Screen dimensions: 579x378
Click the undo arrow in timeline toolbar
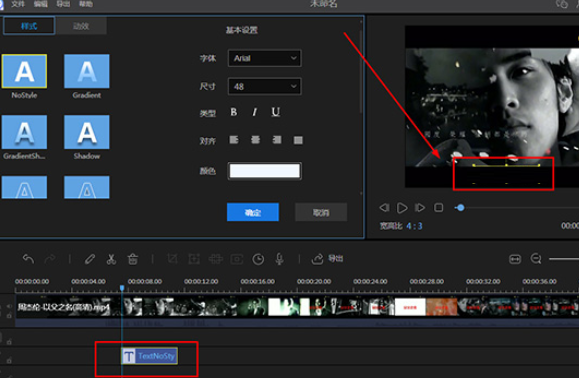point(28,259)
